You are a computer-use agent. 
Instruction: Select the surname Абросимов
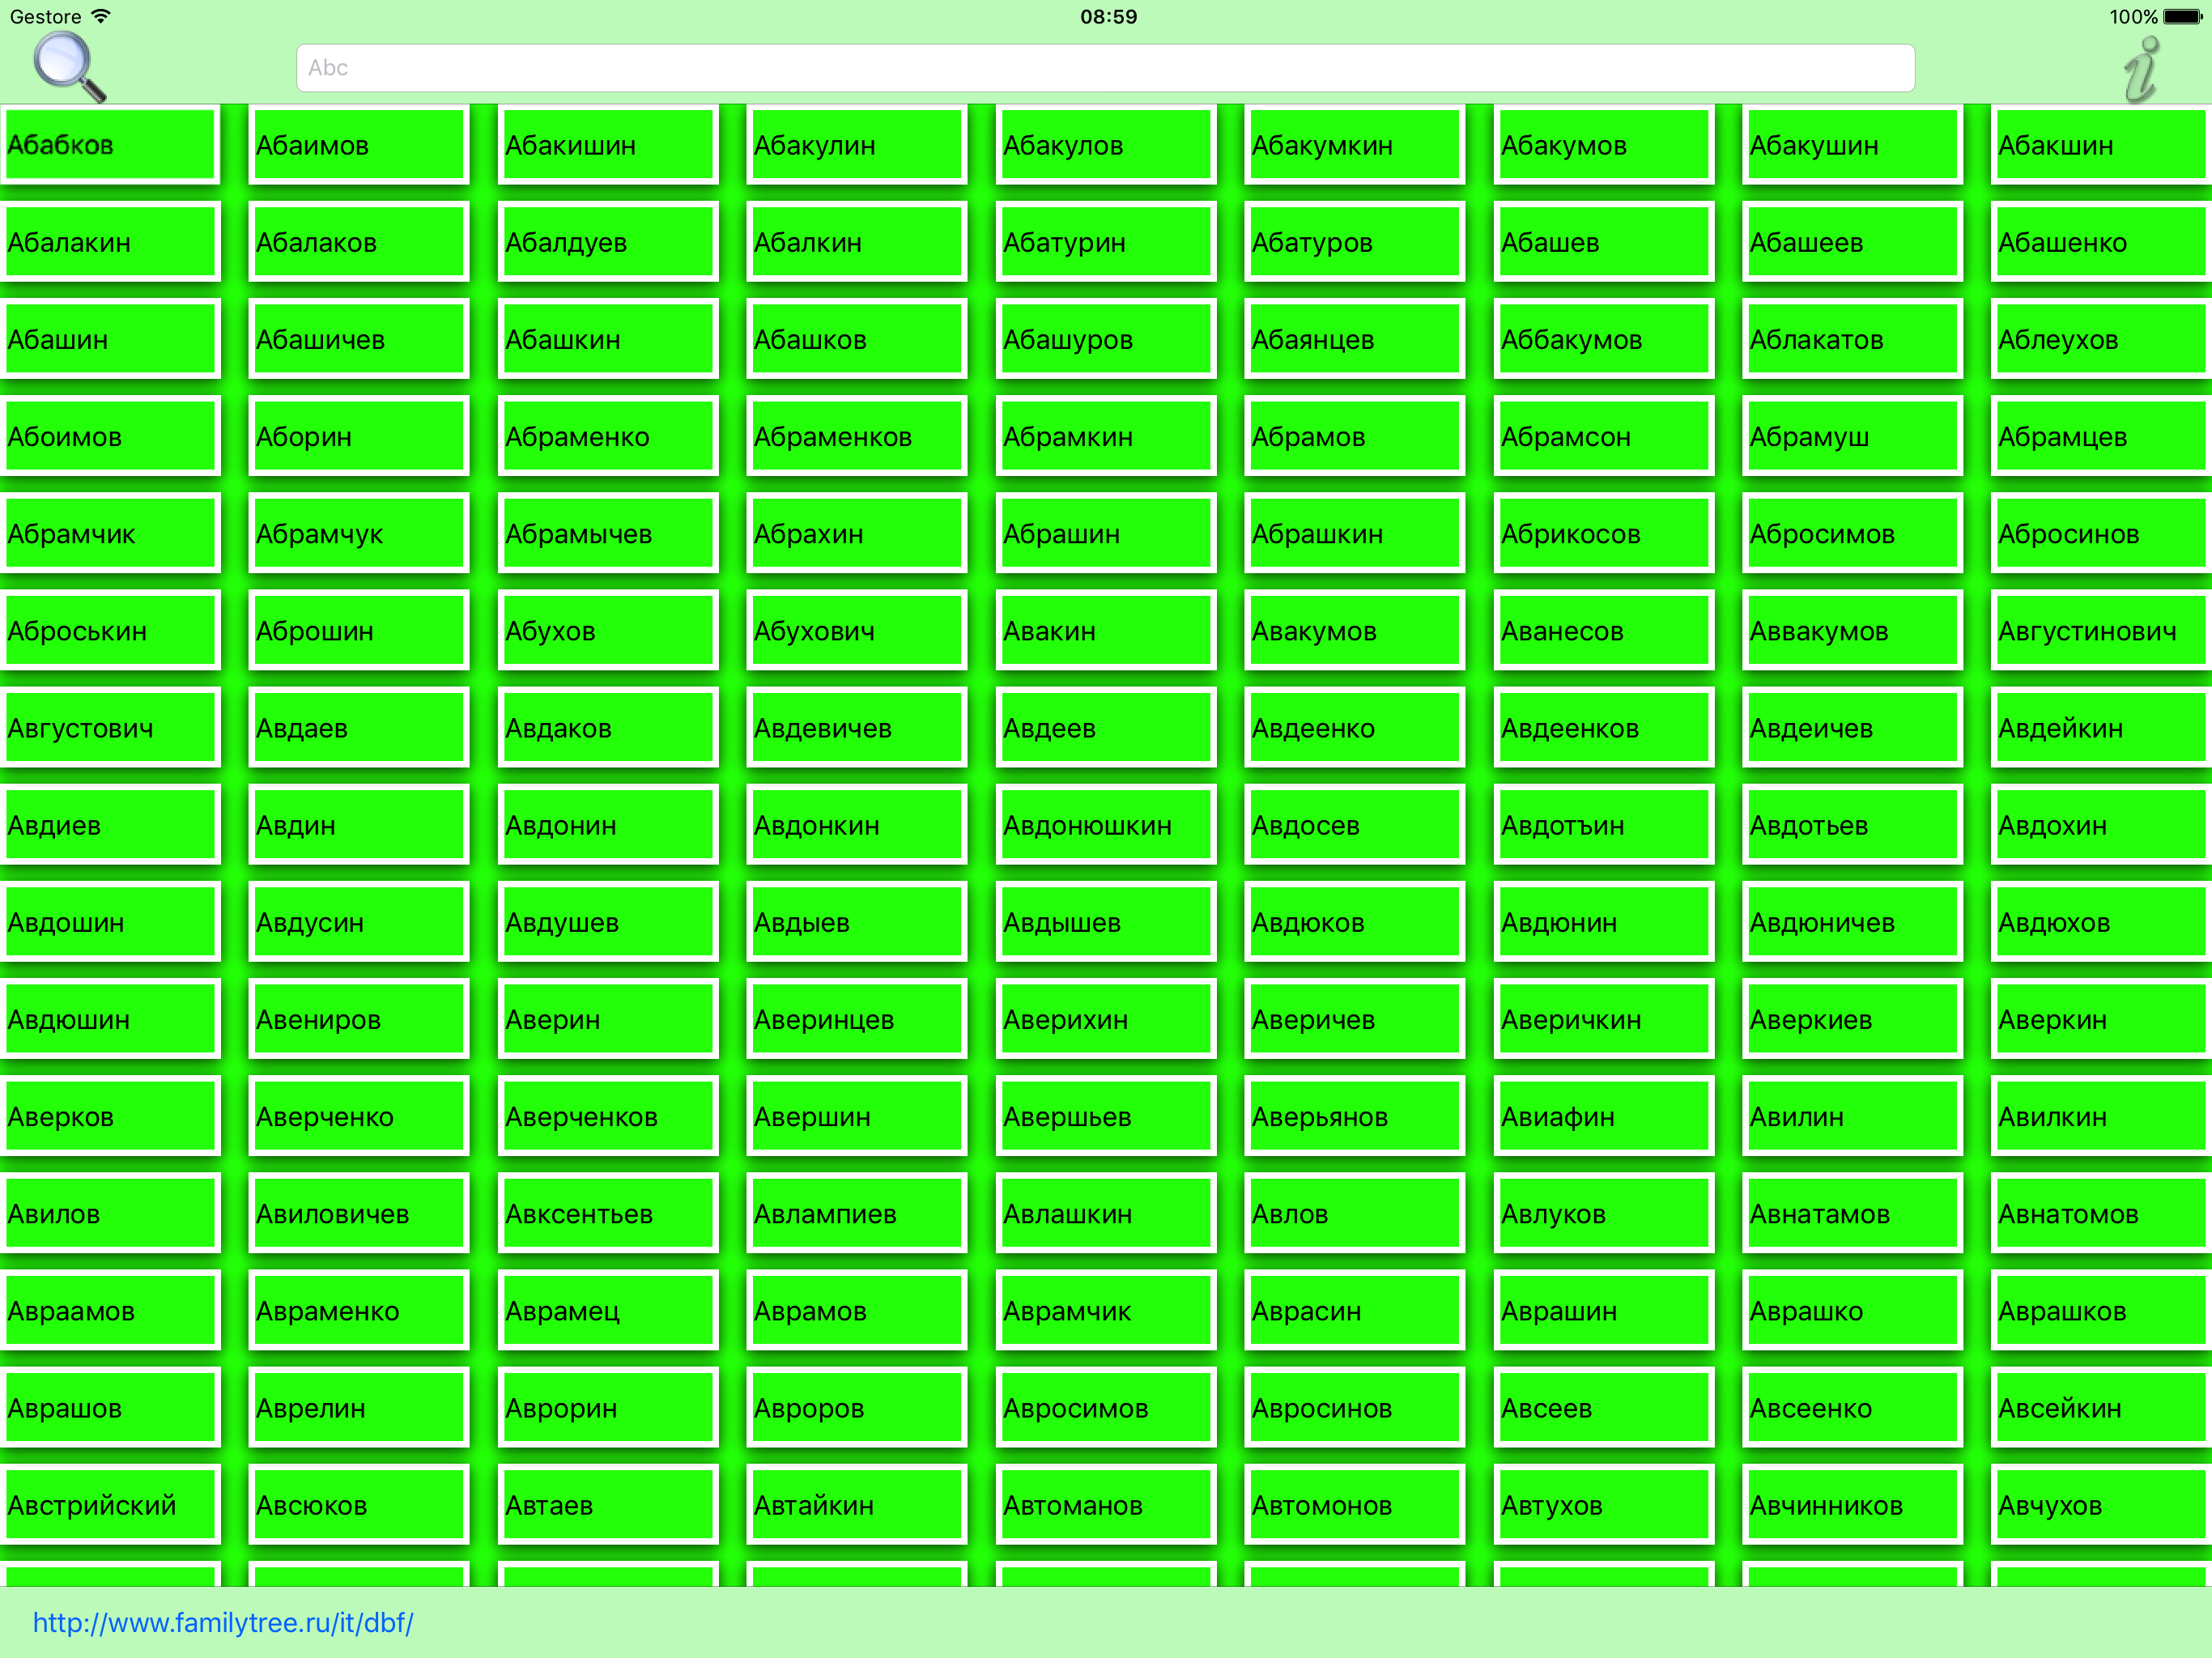point(1852,533)
